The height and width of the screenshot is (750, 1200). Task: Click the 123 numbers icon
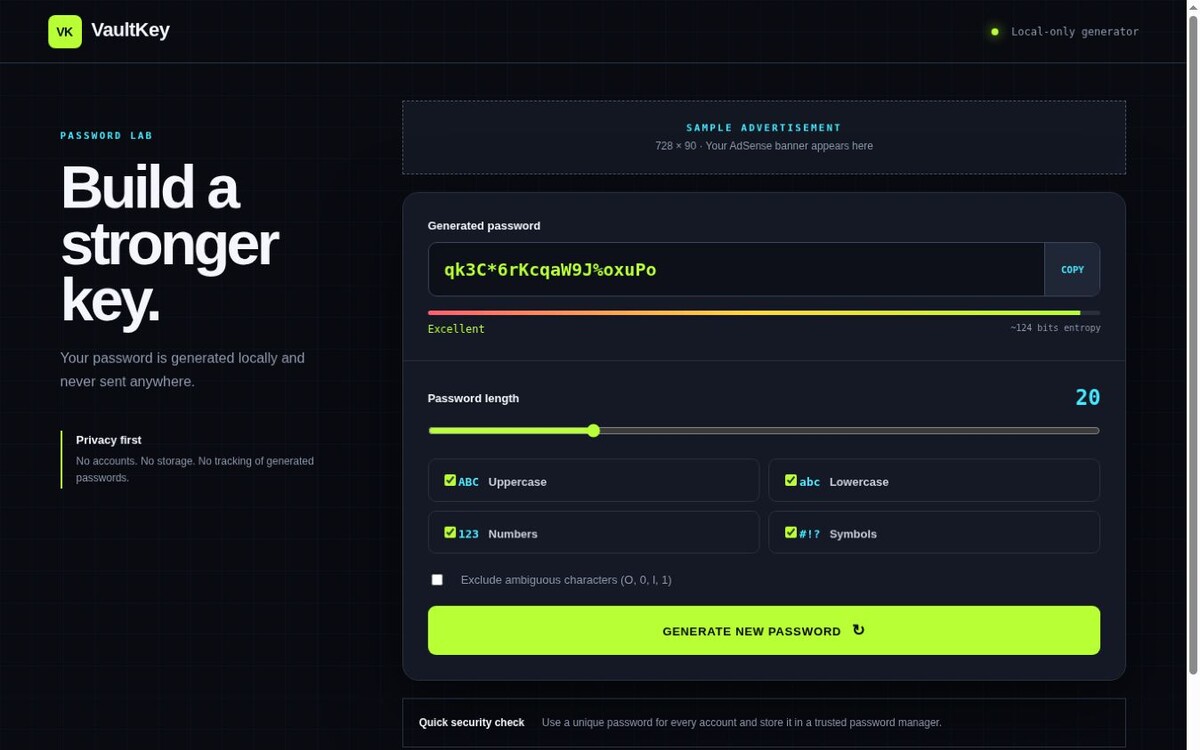tap(469, 534)
